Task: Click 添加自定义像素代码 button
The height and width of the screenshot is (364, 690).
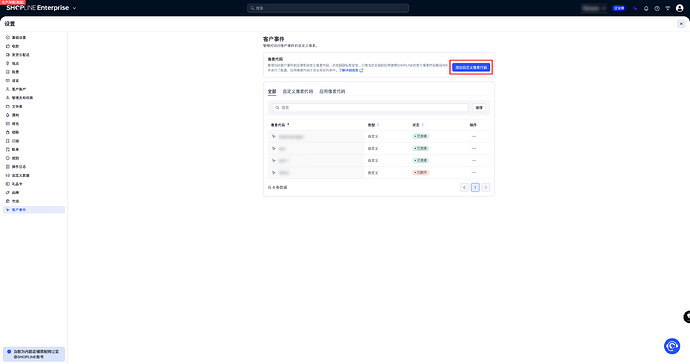Action: (471, 67)
